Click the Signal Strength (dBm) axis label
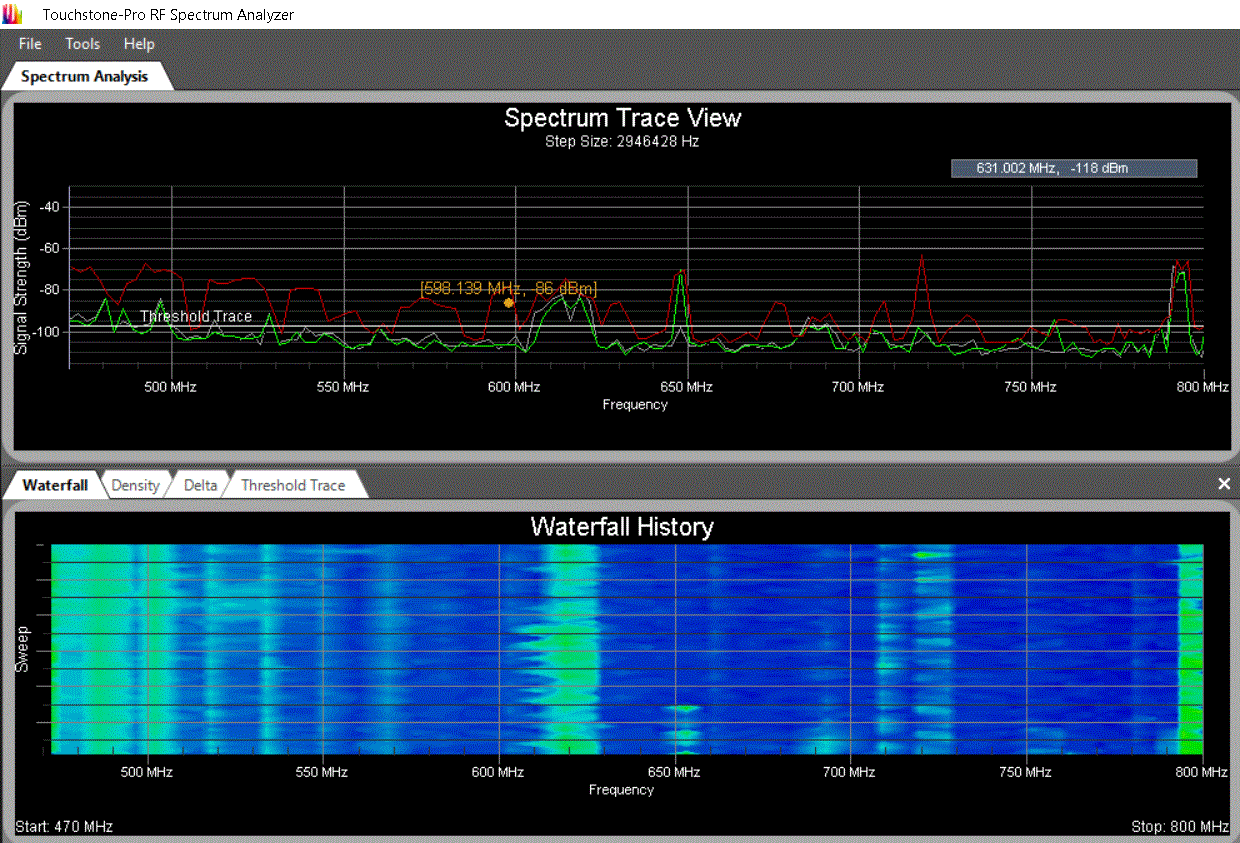This screenshot has height=843, width=1240. pos(21,277)
